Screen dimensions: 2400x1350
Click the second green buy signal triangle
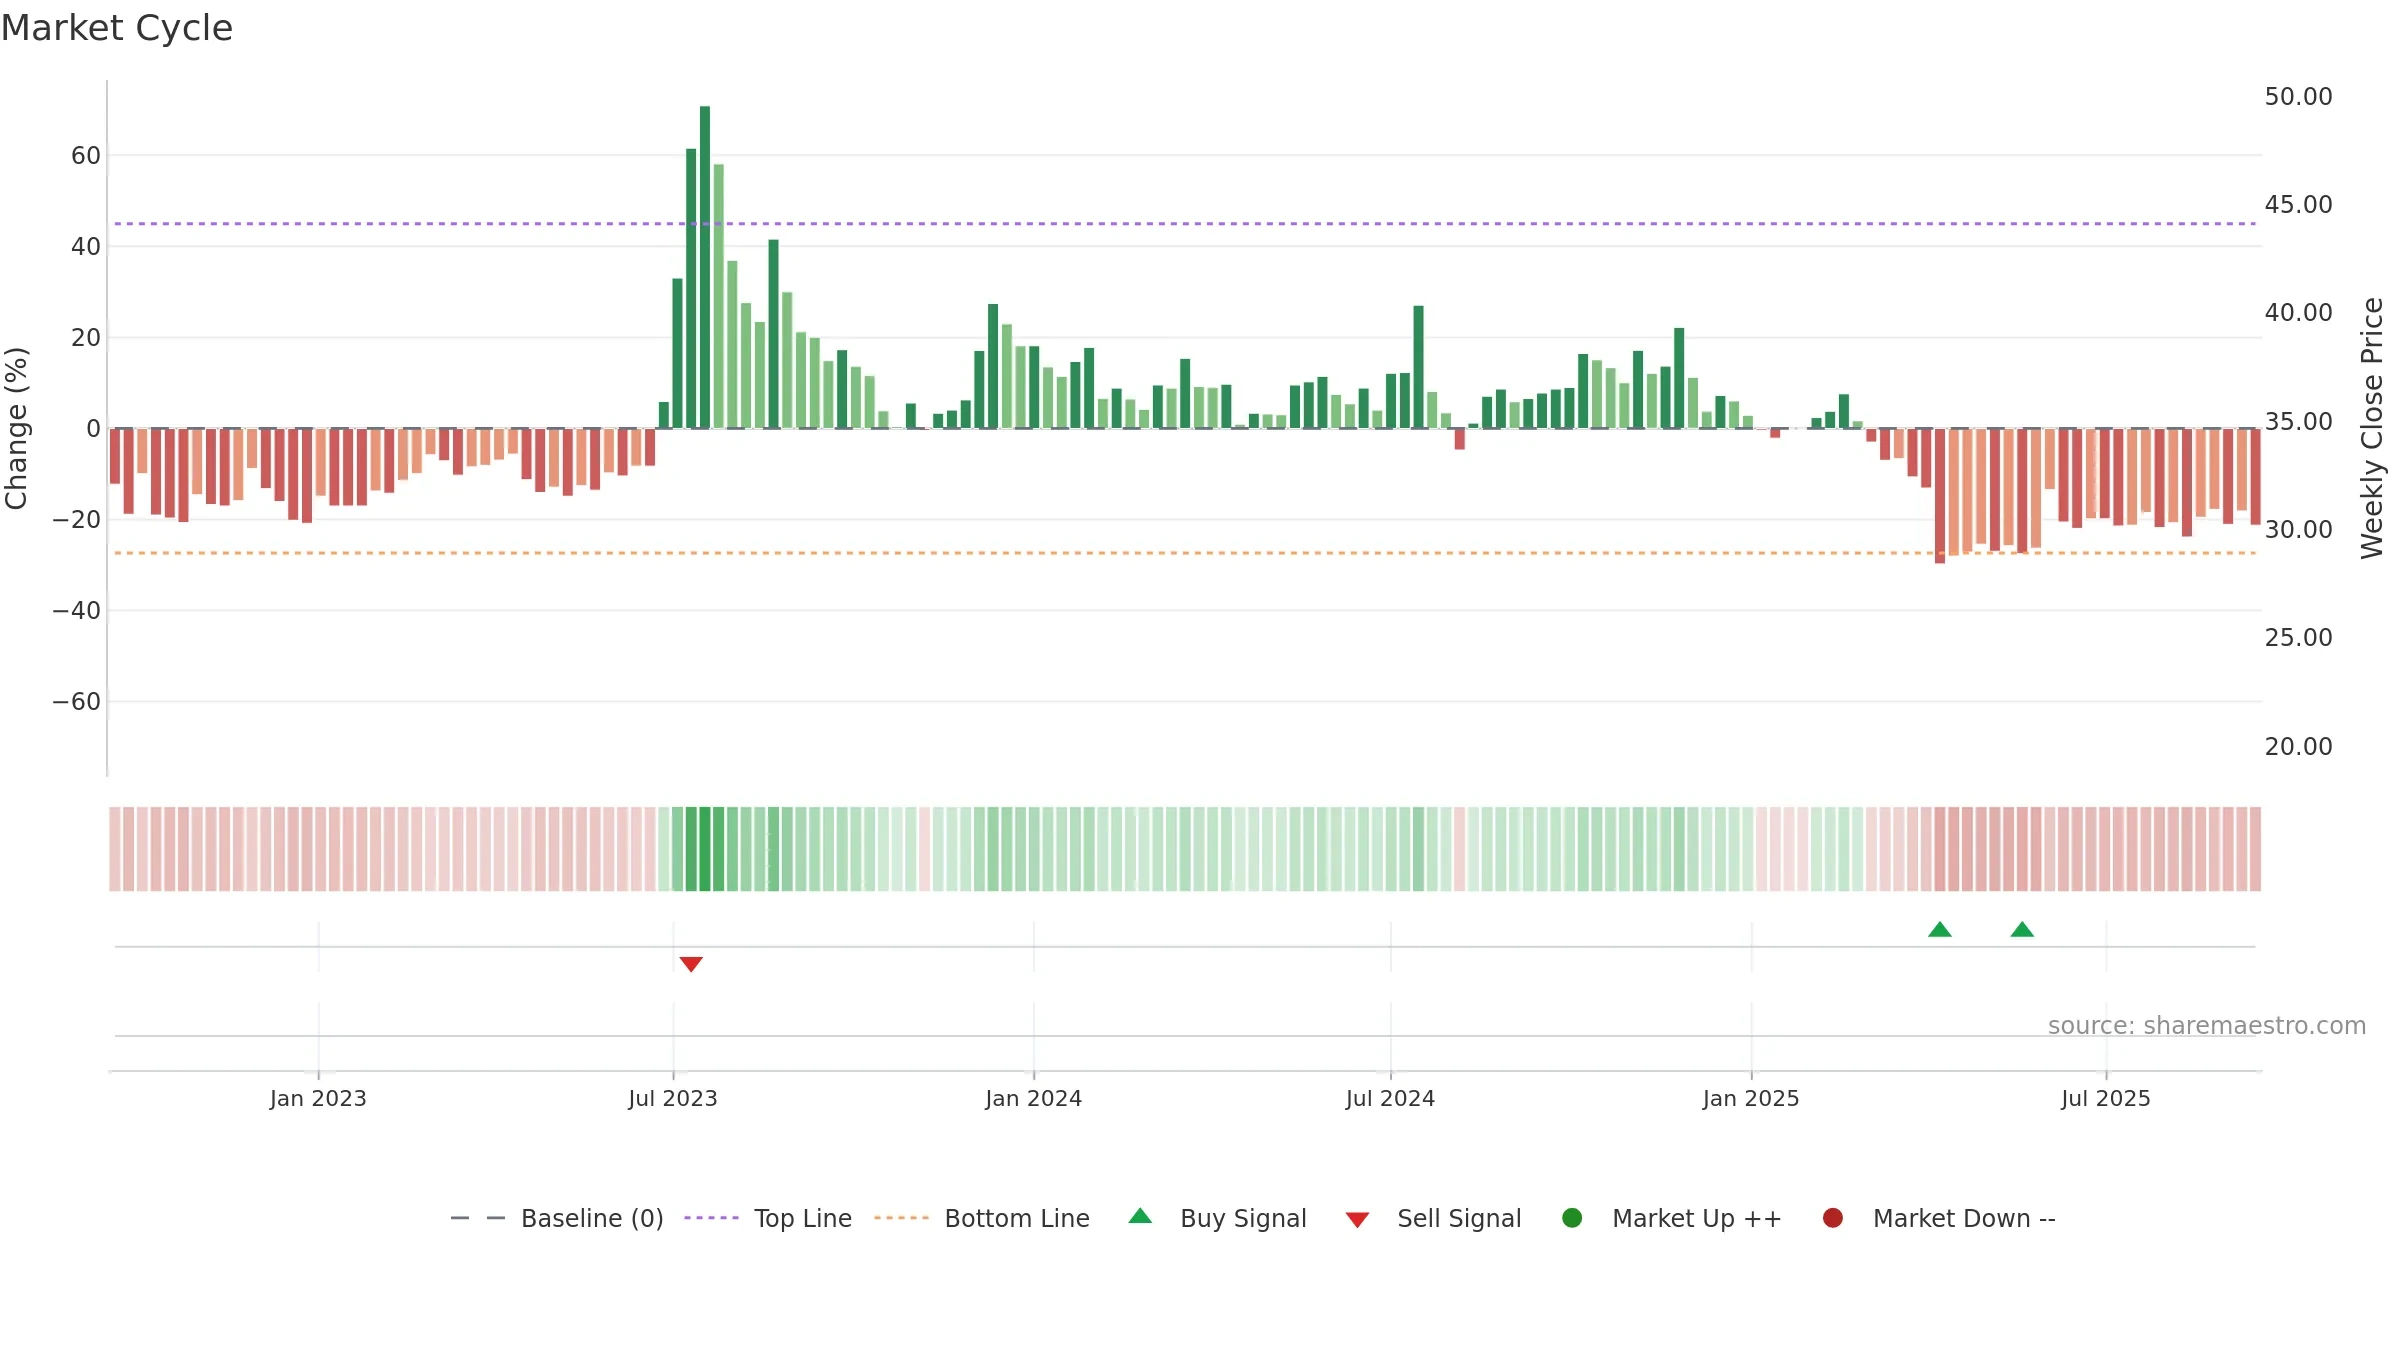pos(2022,929)
